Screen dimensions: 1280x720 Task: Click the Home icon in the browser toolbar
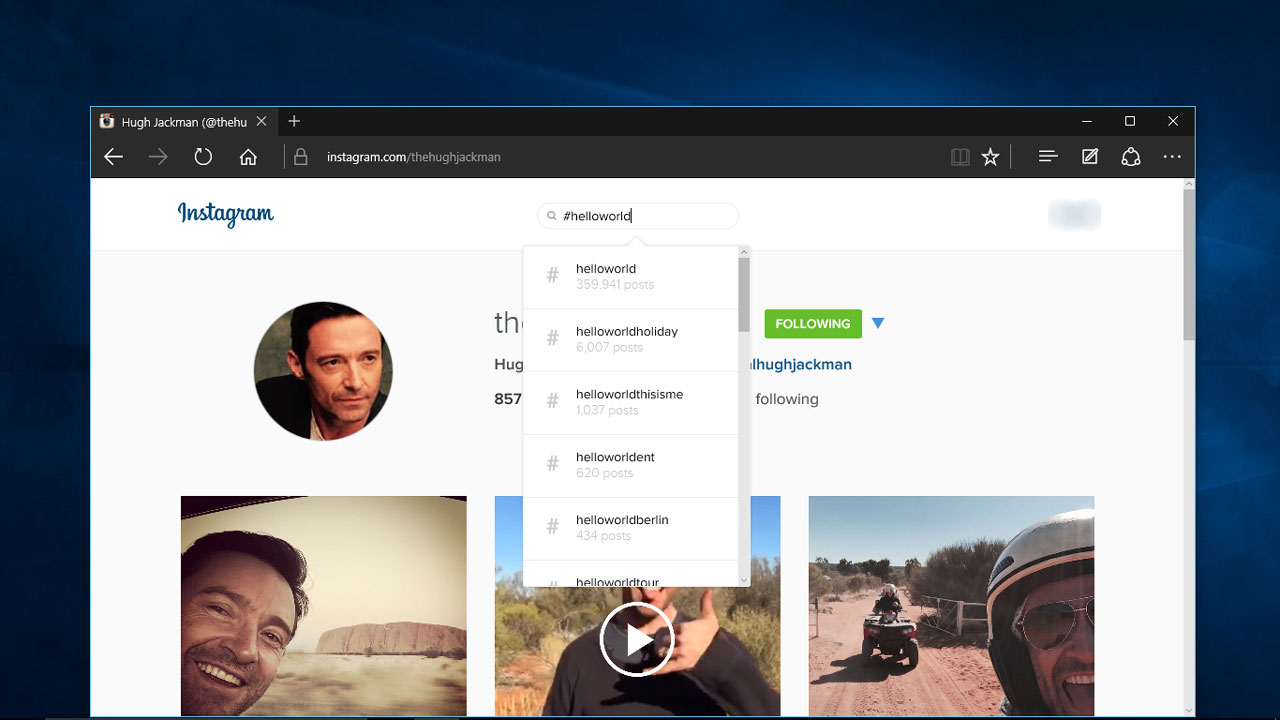(x=248, y=156)
